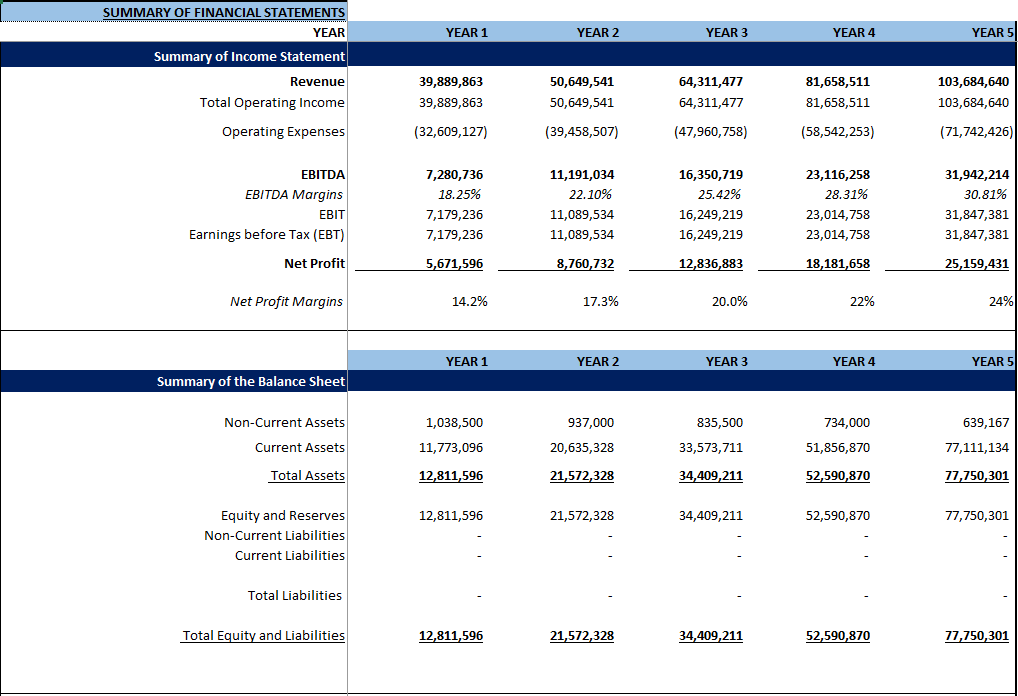The image size is (1018, 696).
Task: Click the EBITDA Margins percentage for YEAR 5
Action: click(987, 194)
